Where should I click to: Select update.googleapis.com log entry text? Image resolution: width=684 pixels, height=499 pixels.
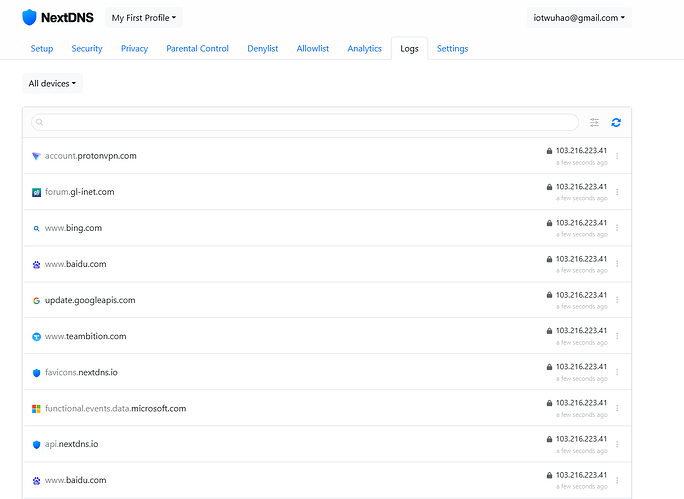90,300
